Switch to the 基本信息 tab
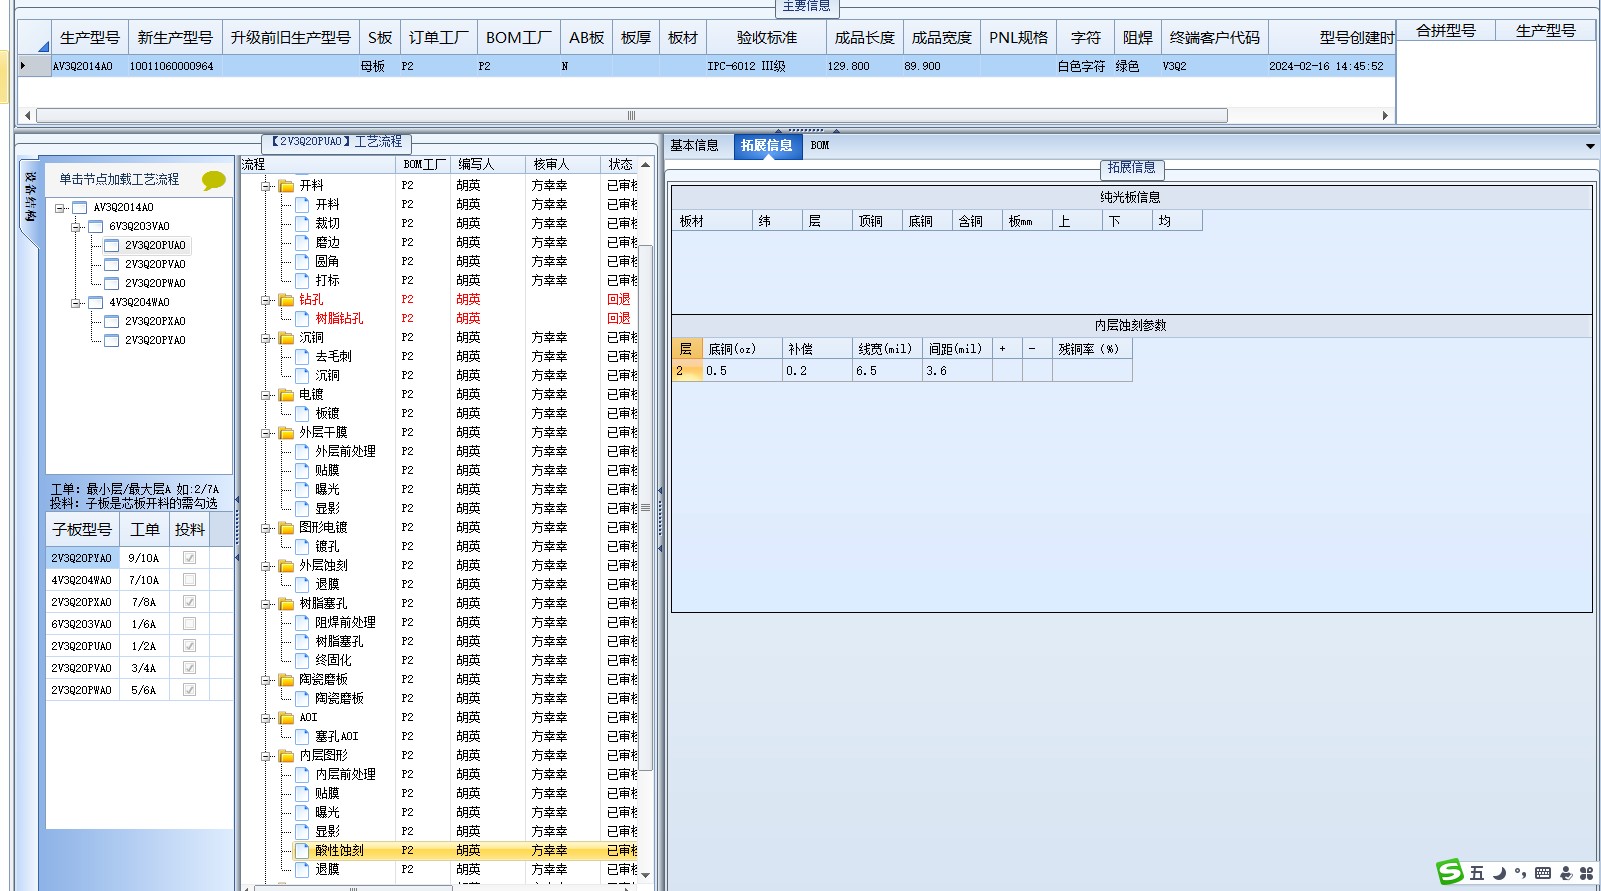 [694, 146]
